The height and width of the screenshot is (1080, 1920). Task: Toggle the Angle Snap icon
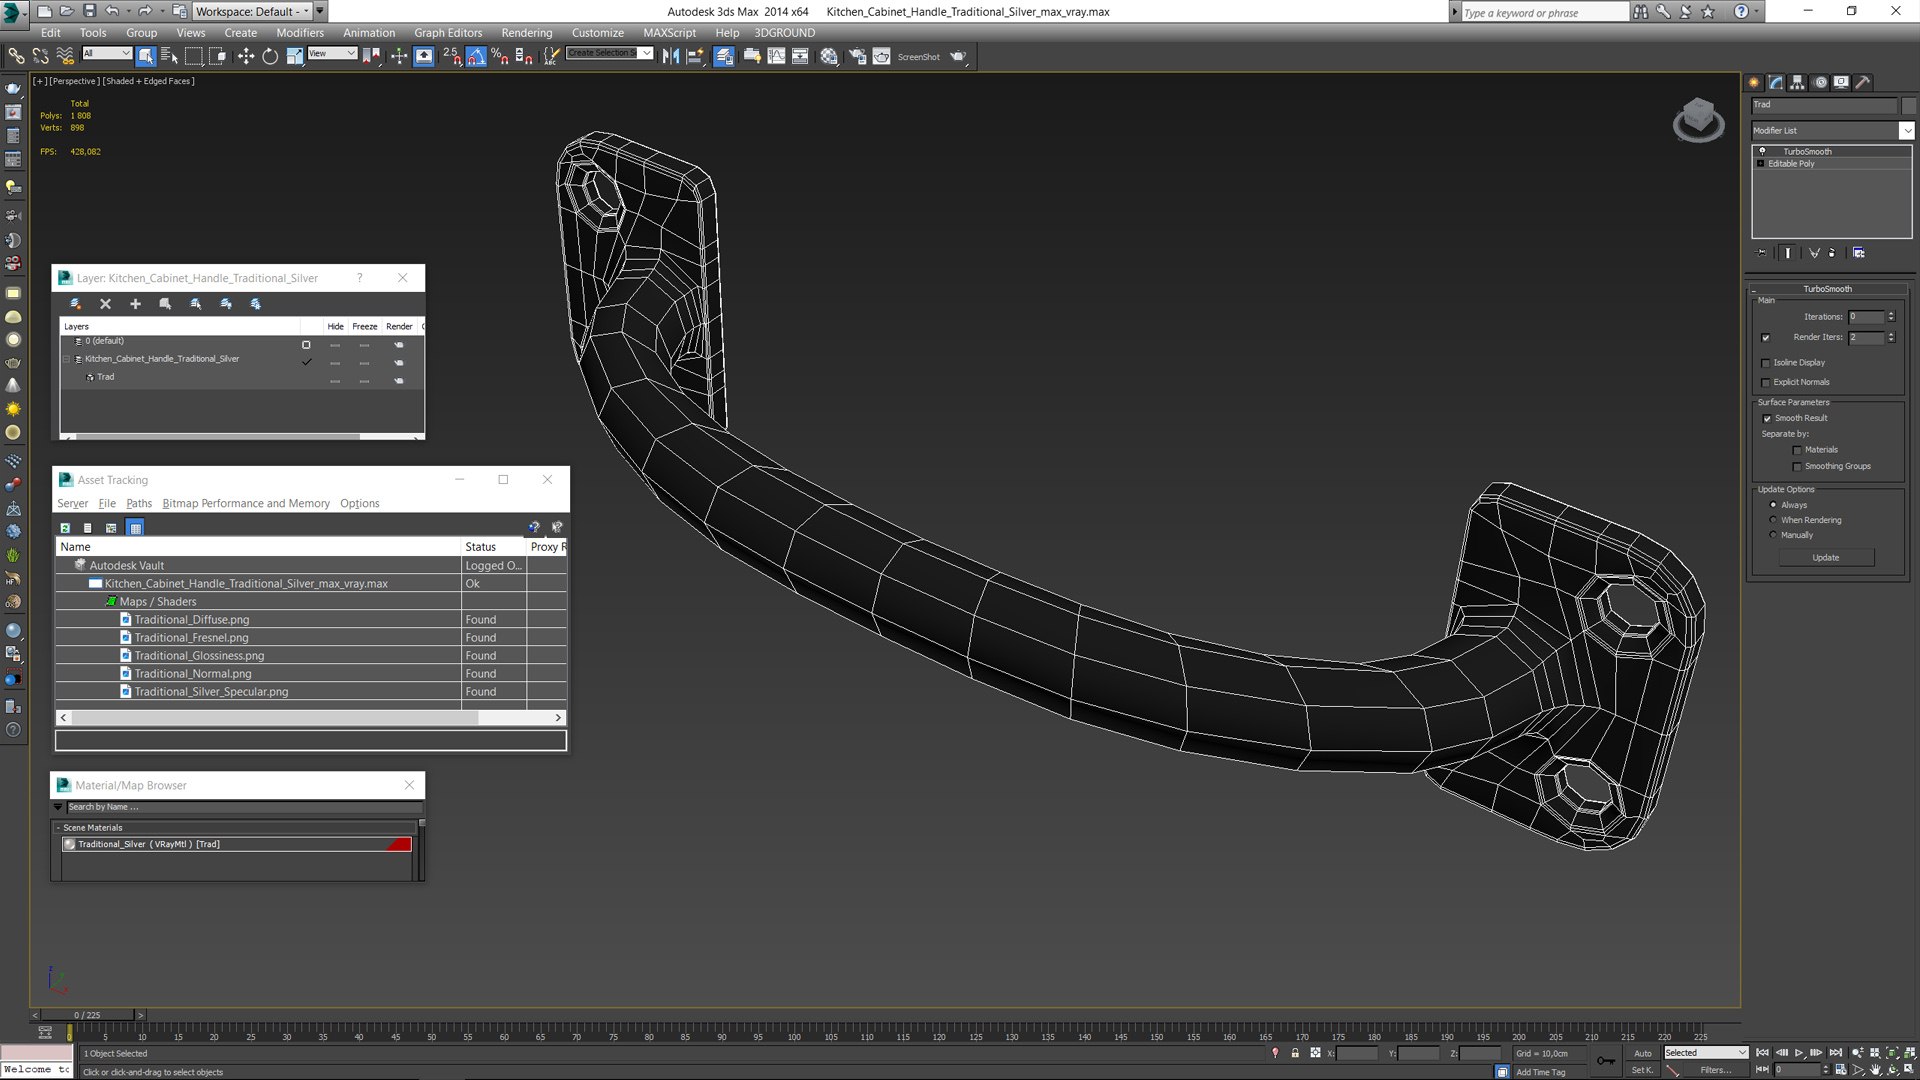(x=476, y=56)
